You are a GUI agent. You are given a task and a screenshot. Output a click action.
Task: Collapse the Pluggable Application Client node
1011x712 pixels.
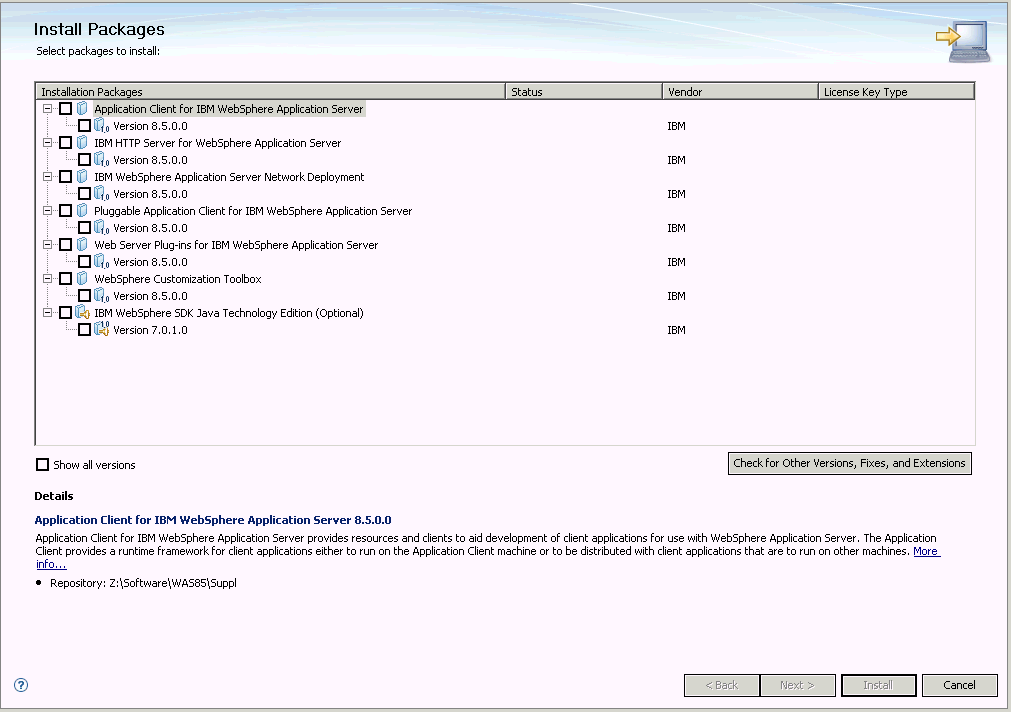point(47,211)
